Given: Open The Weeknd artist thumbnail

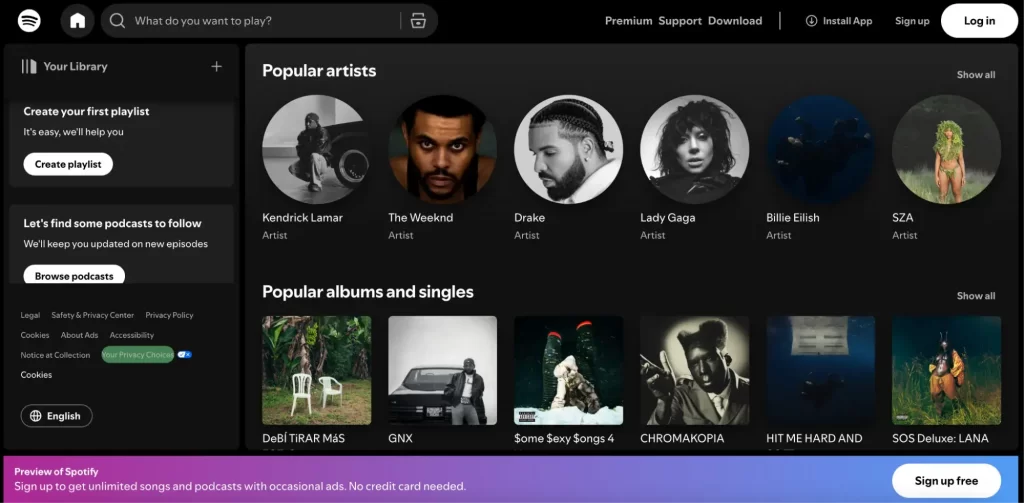Looking at the screenshot, I should (442, 149).
